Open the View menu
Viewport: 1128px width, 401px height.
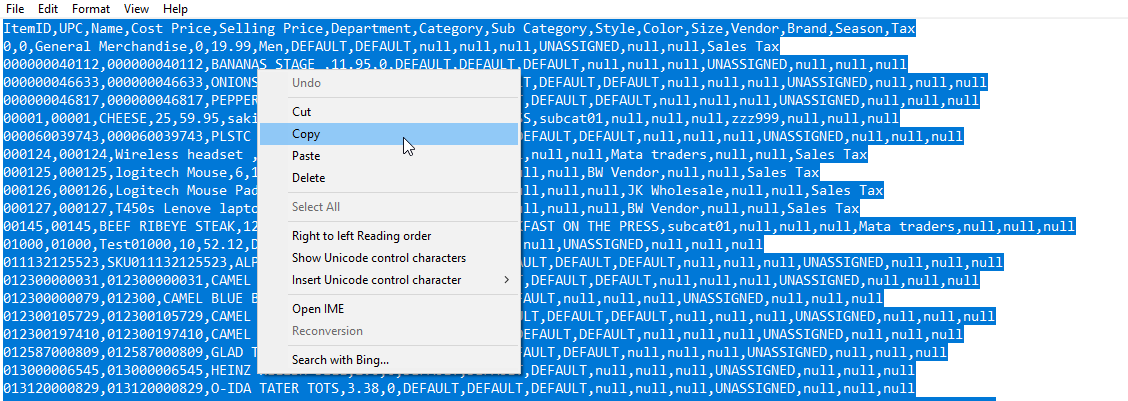(136, 9)
